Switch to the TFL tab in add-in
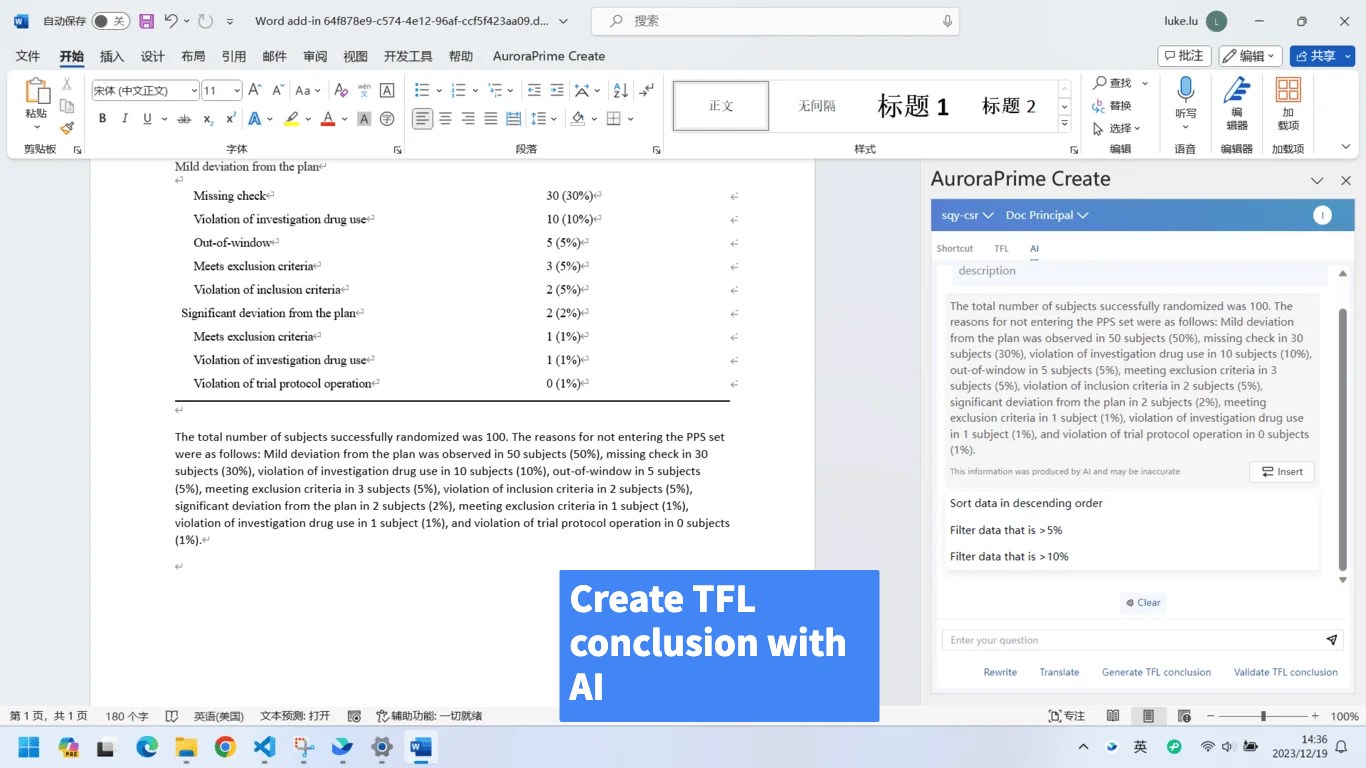 [x=1001, y=248]
